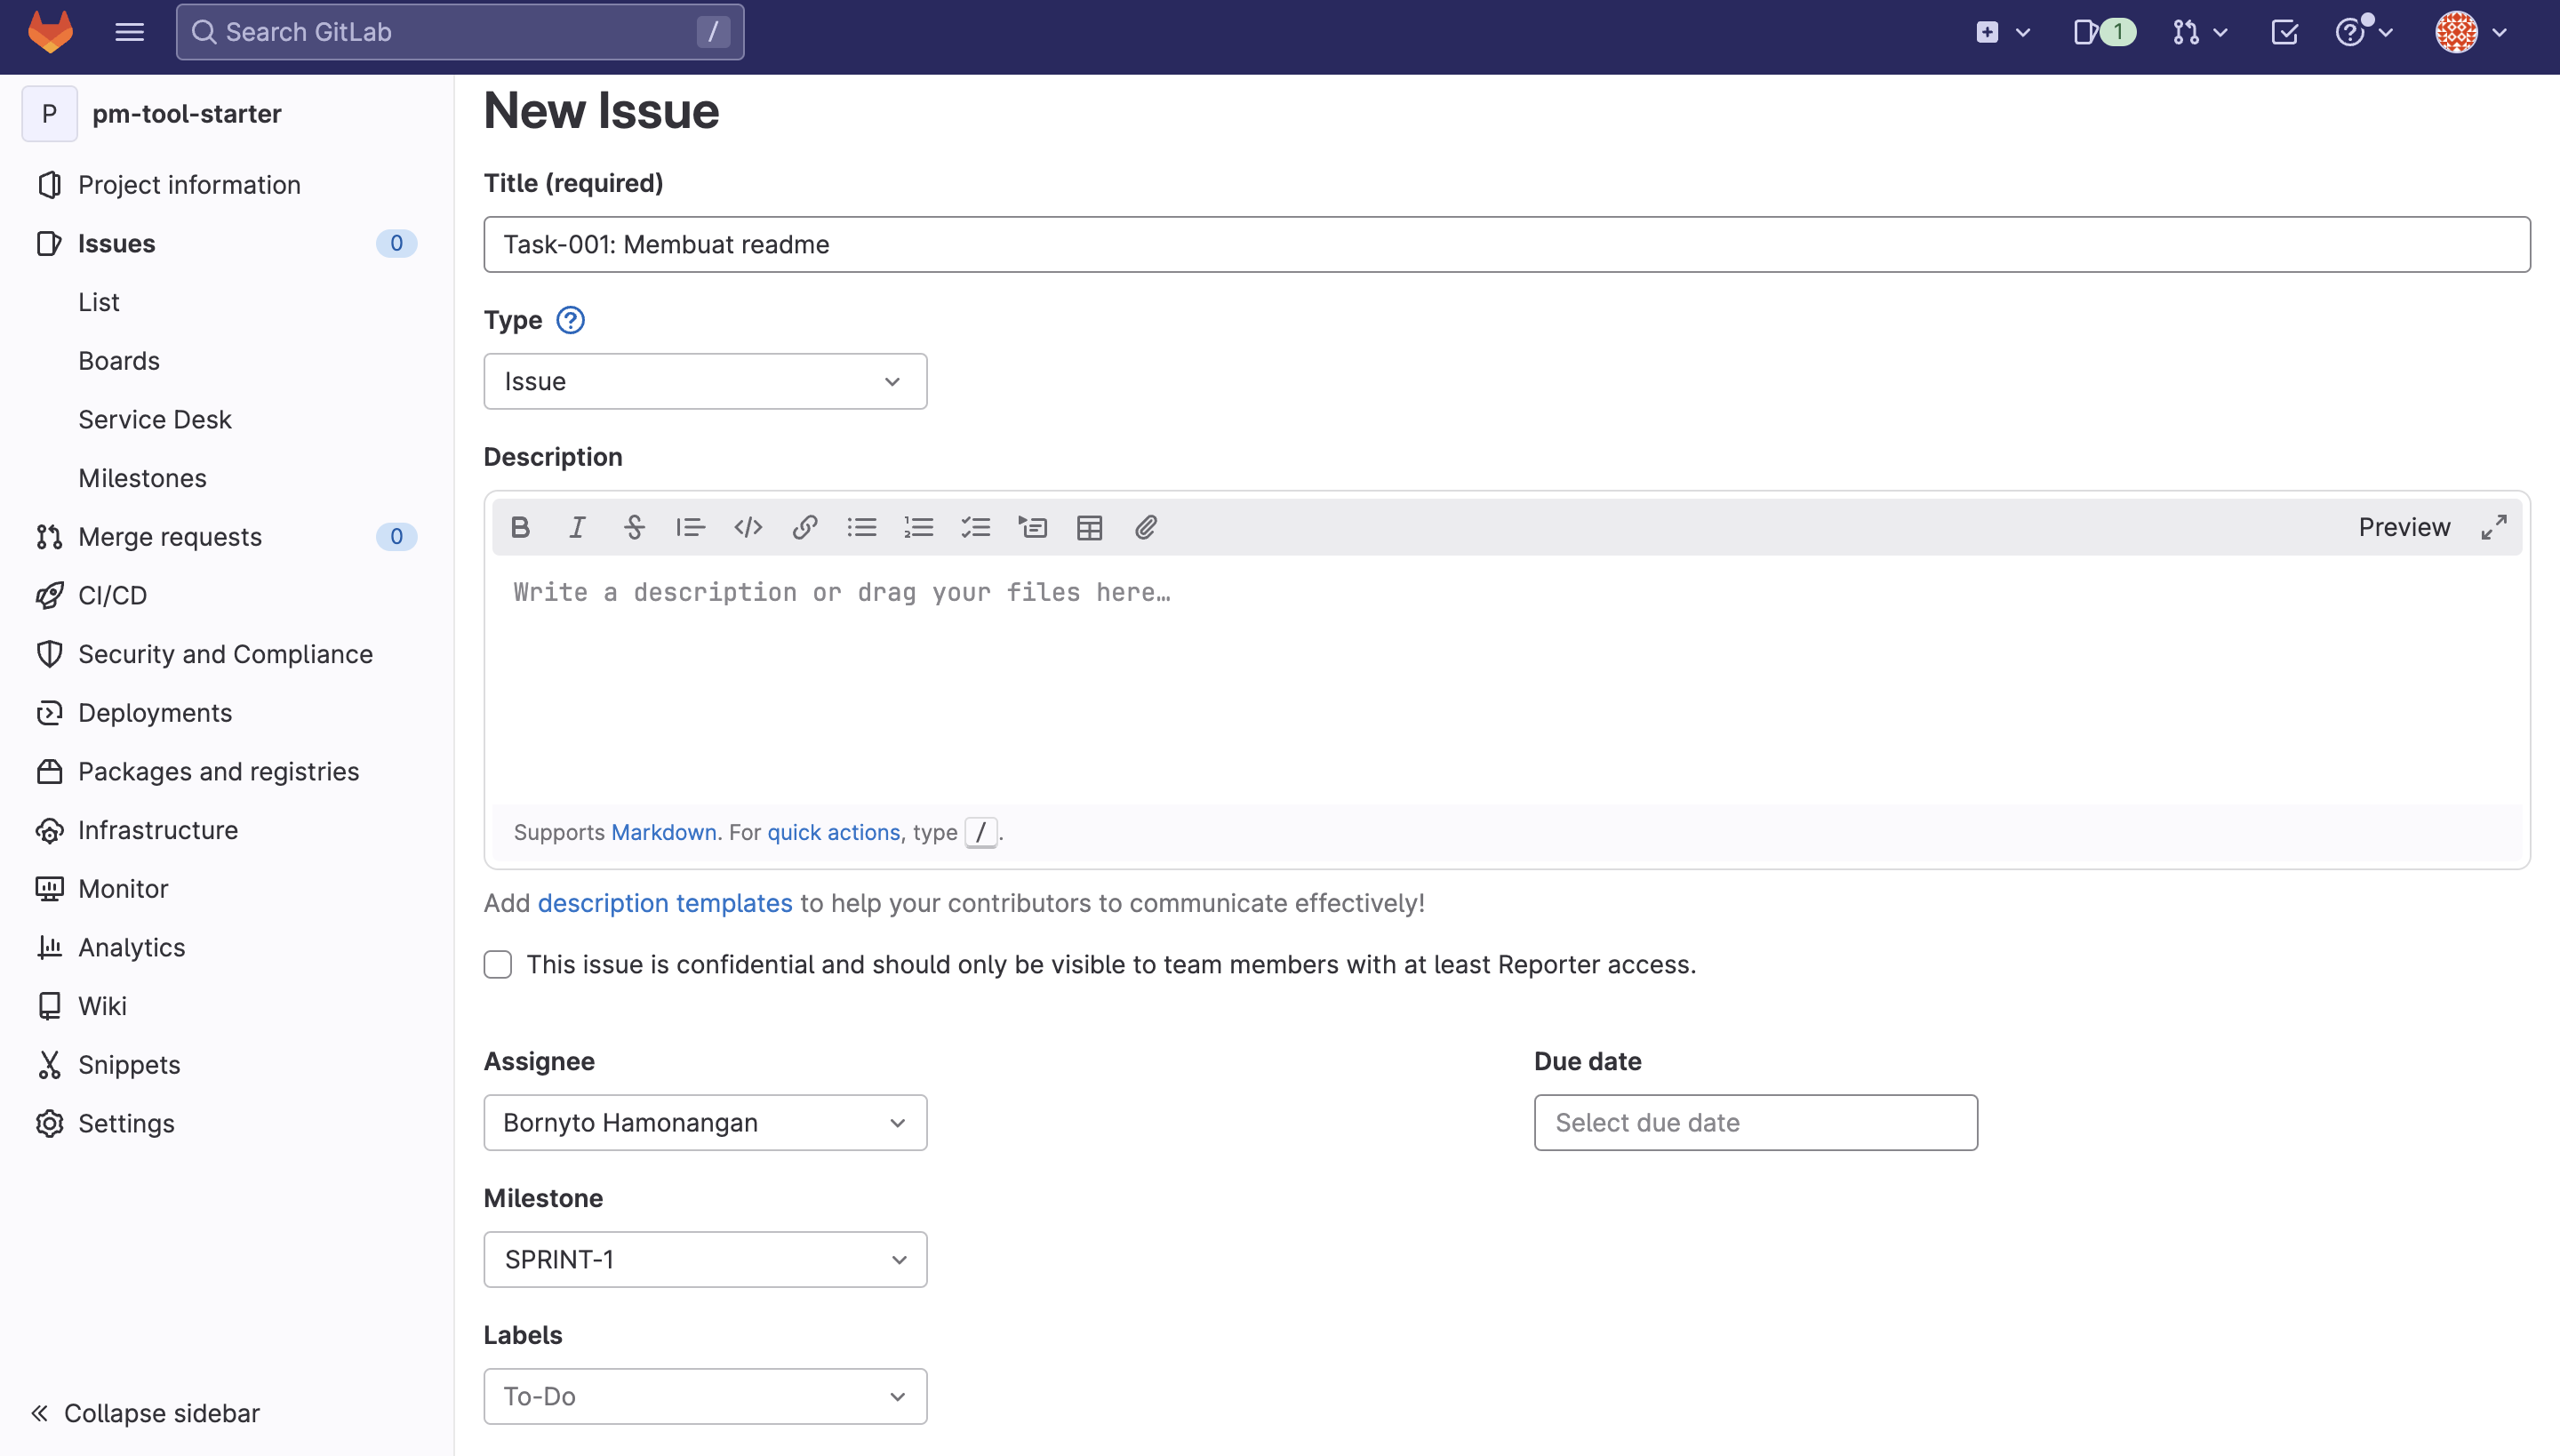Enter full screen editor mode

tap(2494, 527)
